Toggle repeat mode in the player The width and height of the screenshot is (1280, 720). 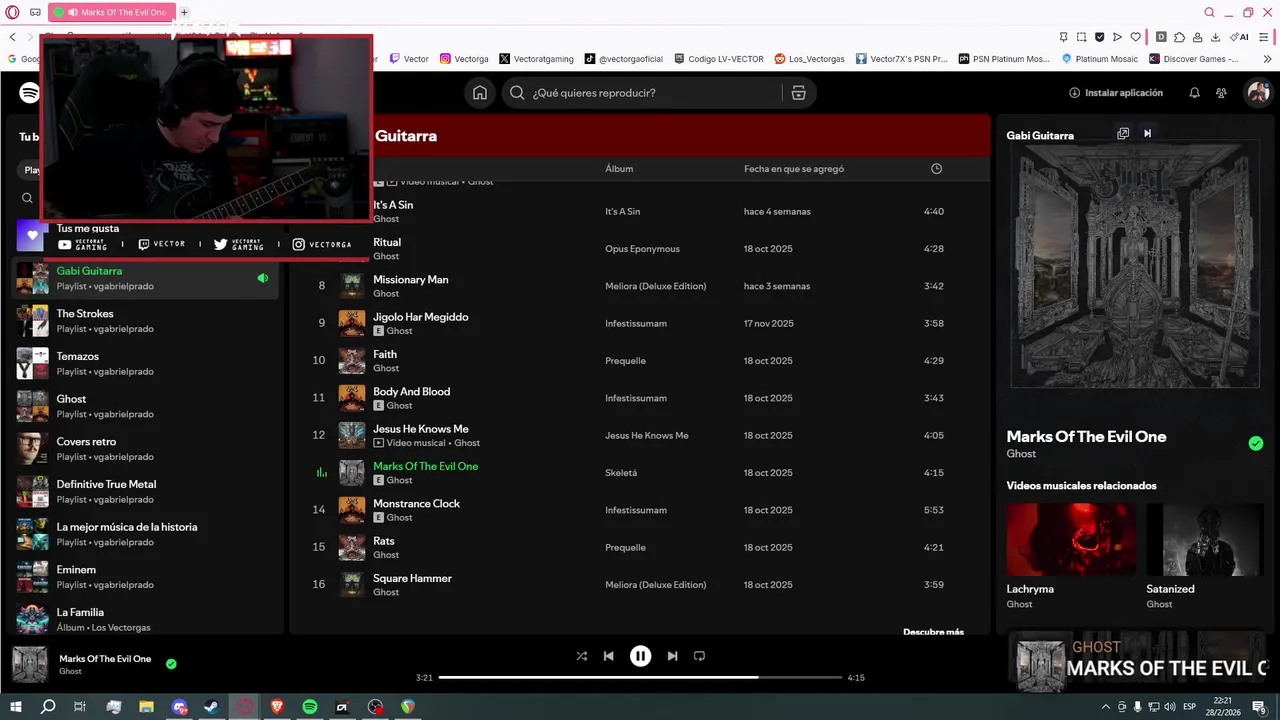[699, 656]
